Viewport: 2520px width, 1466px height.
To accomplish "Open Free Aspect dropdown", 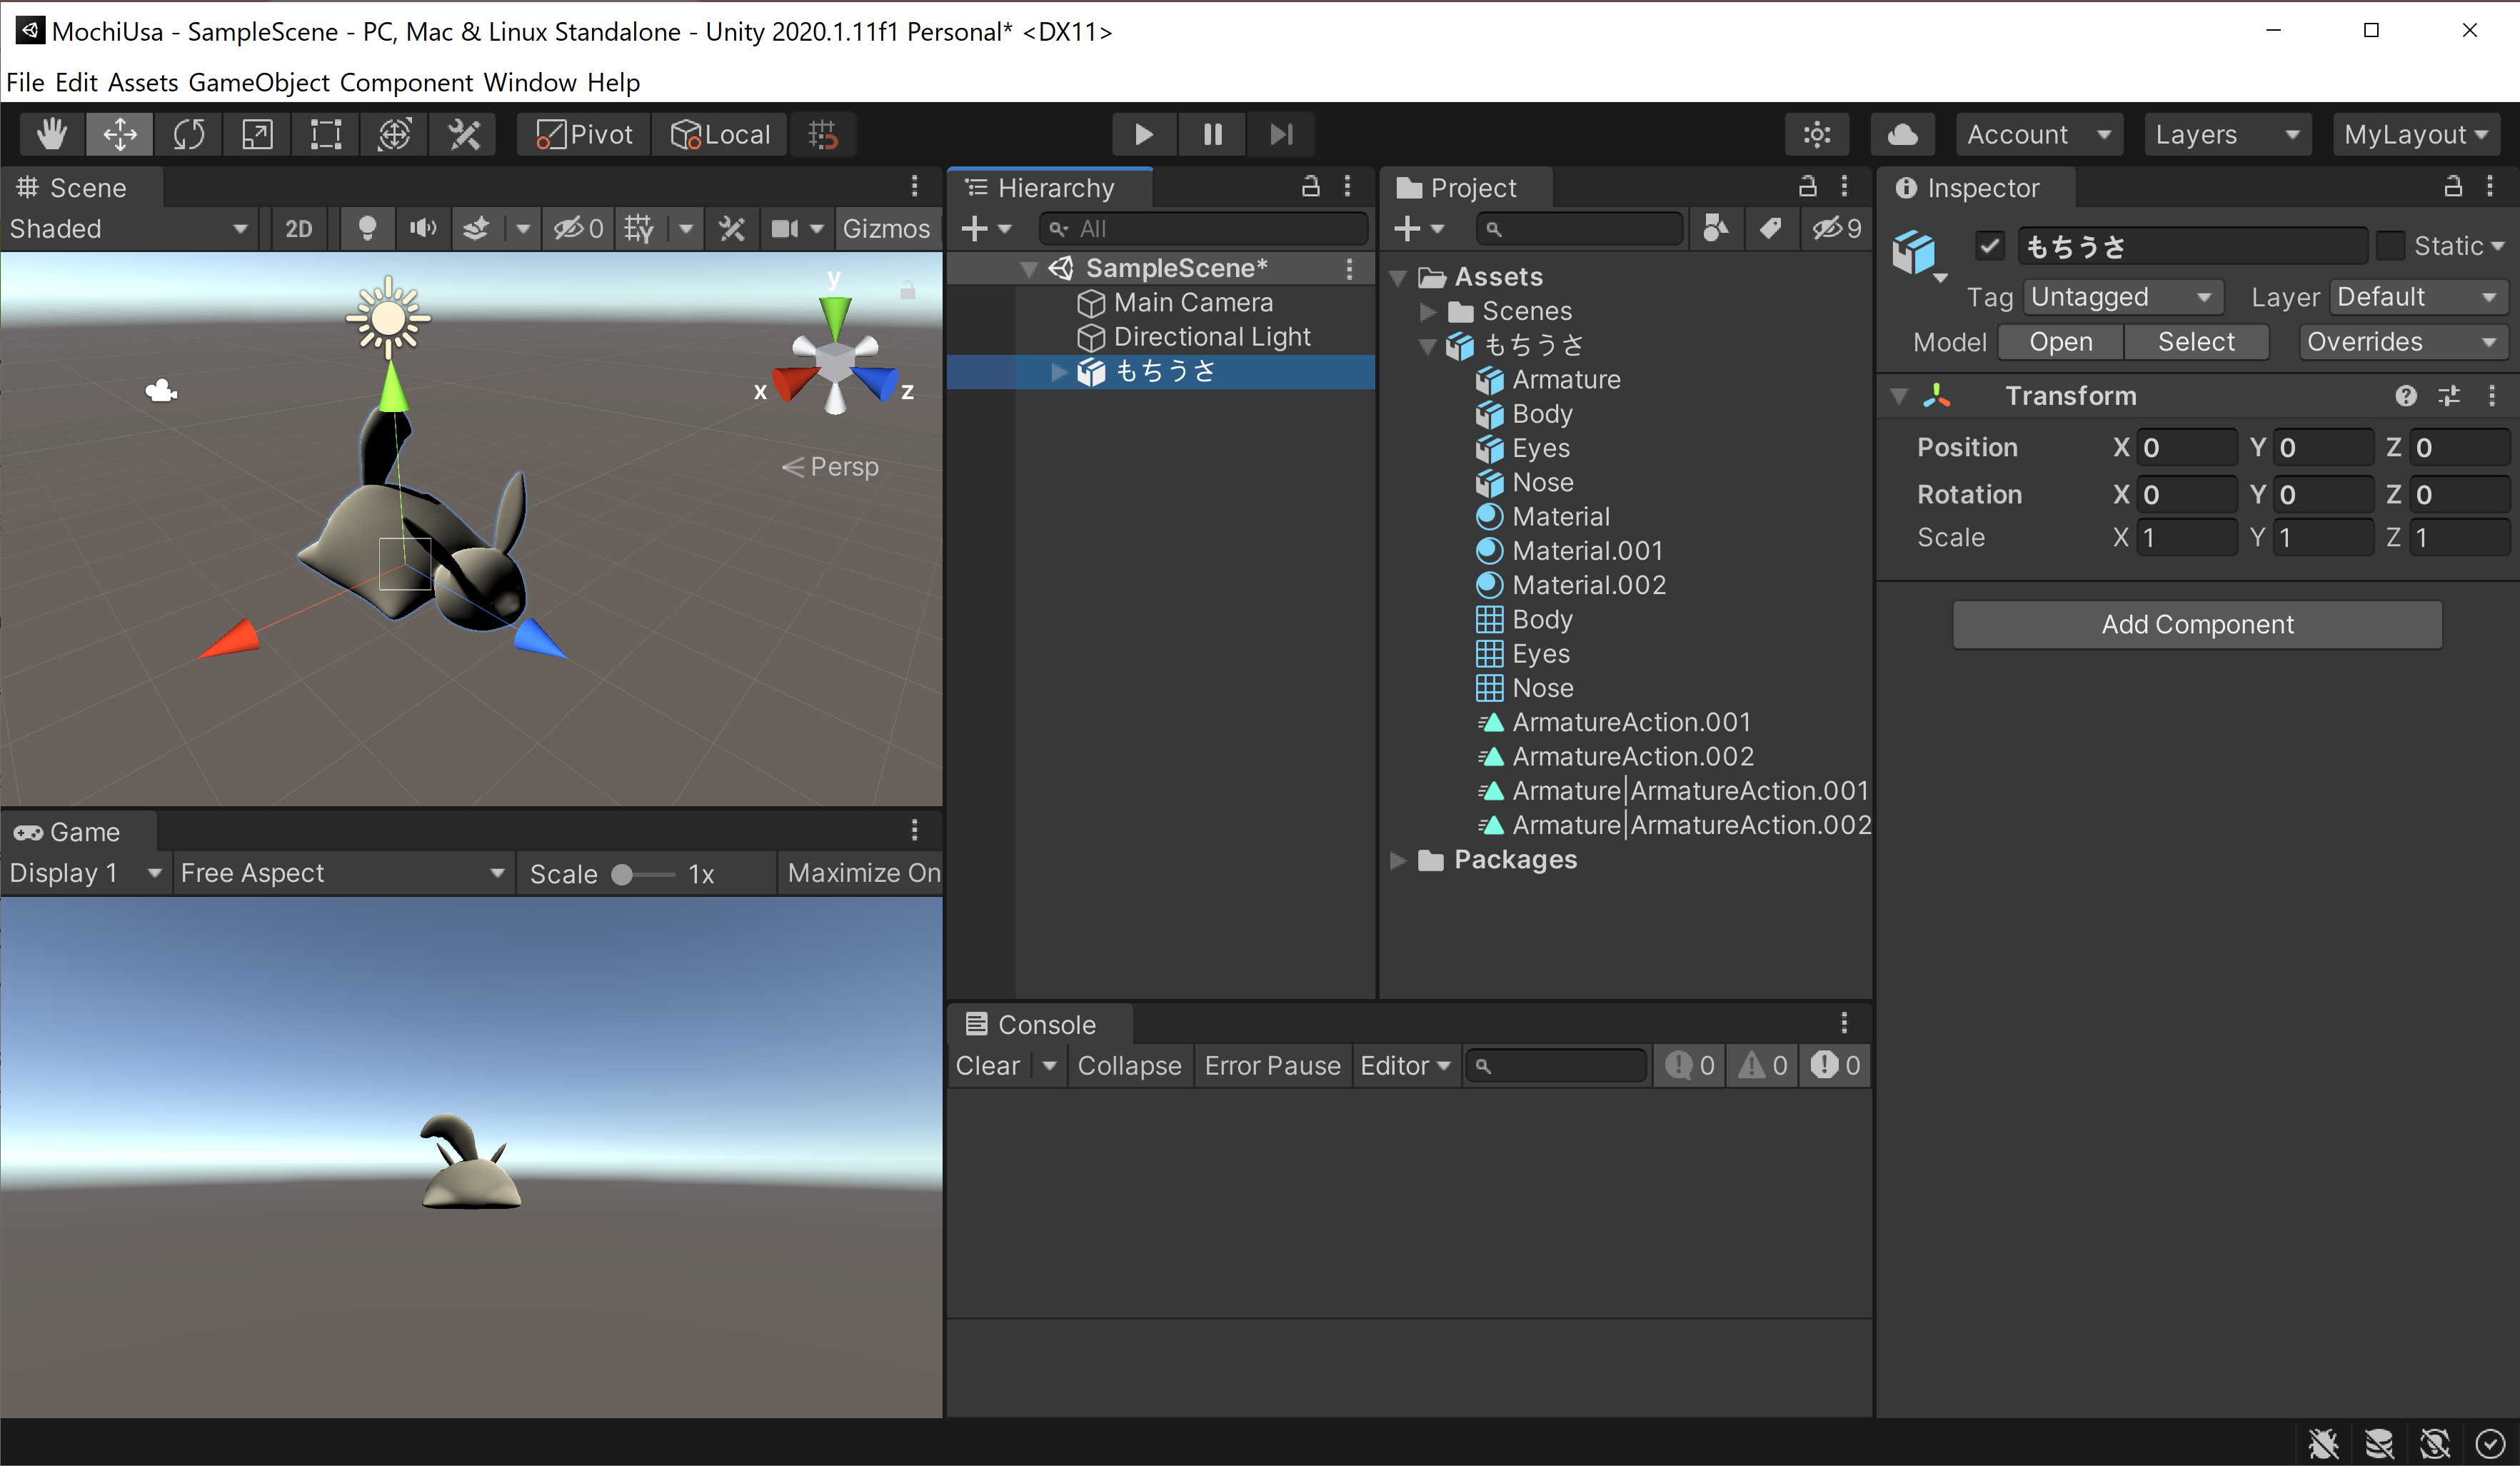I will (343, 873).
